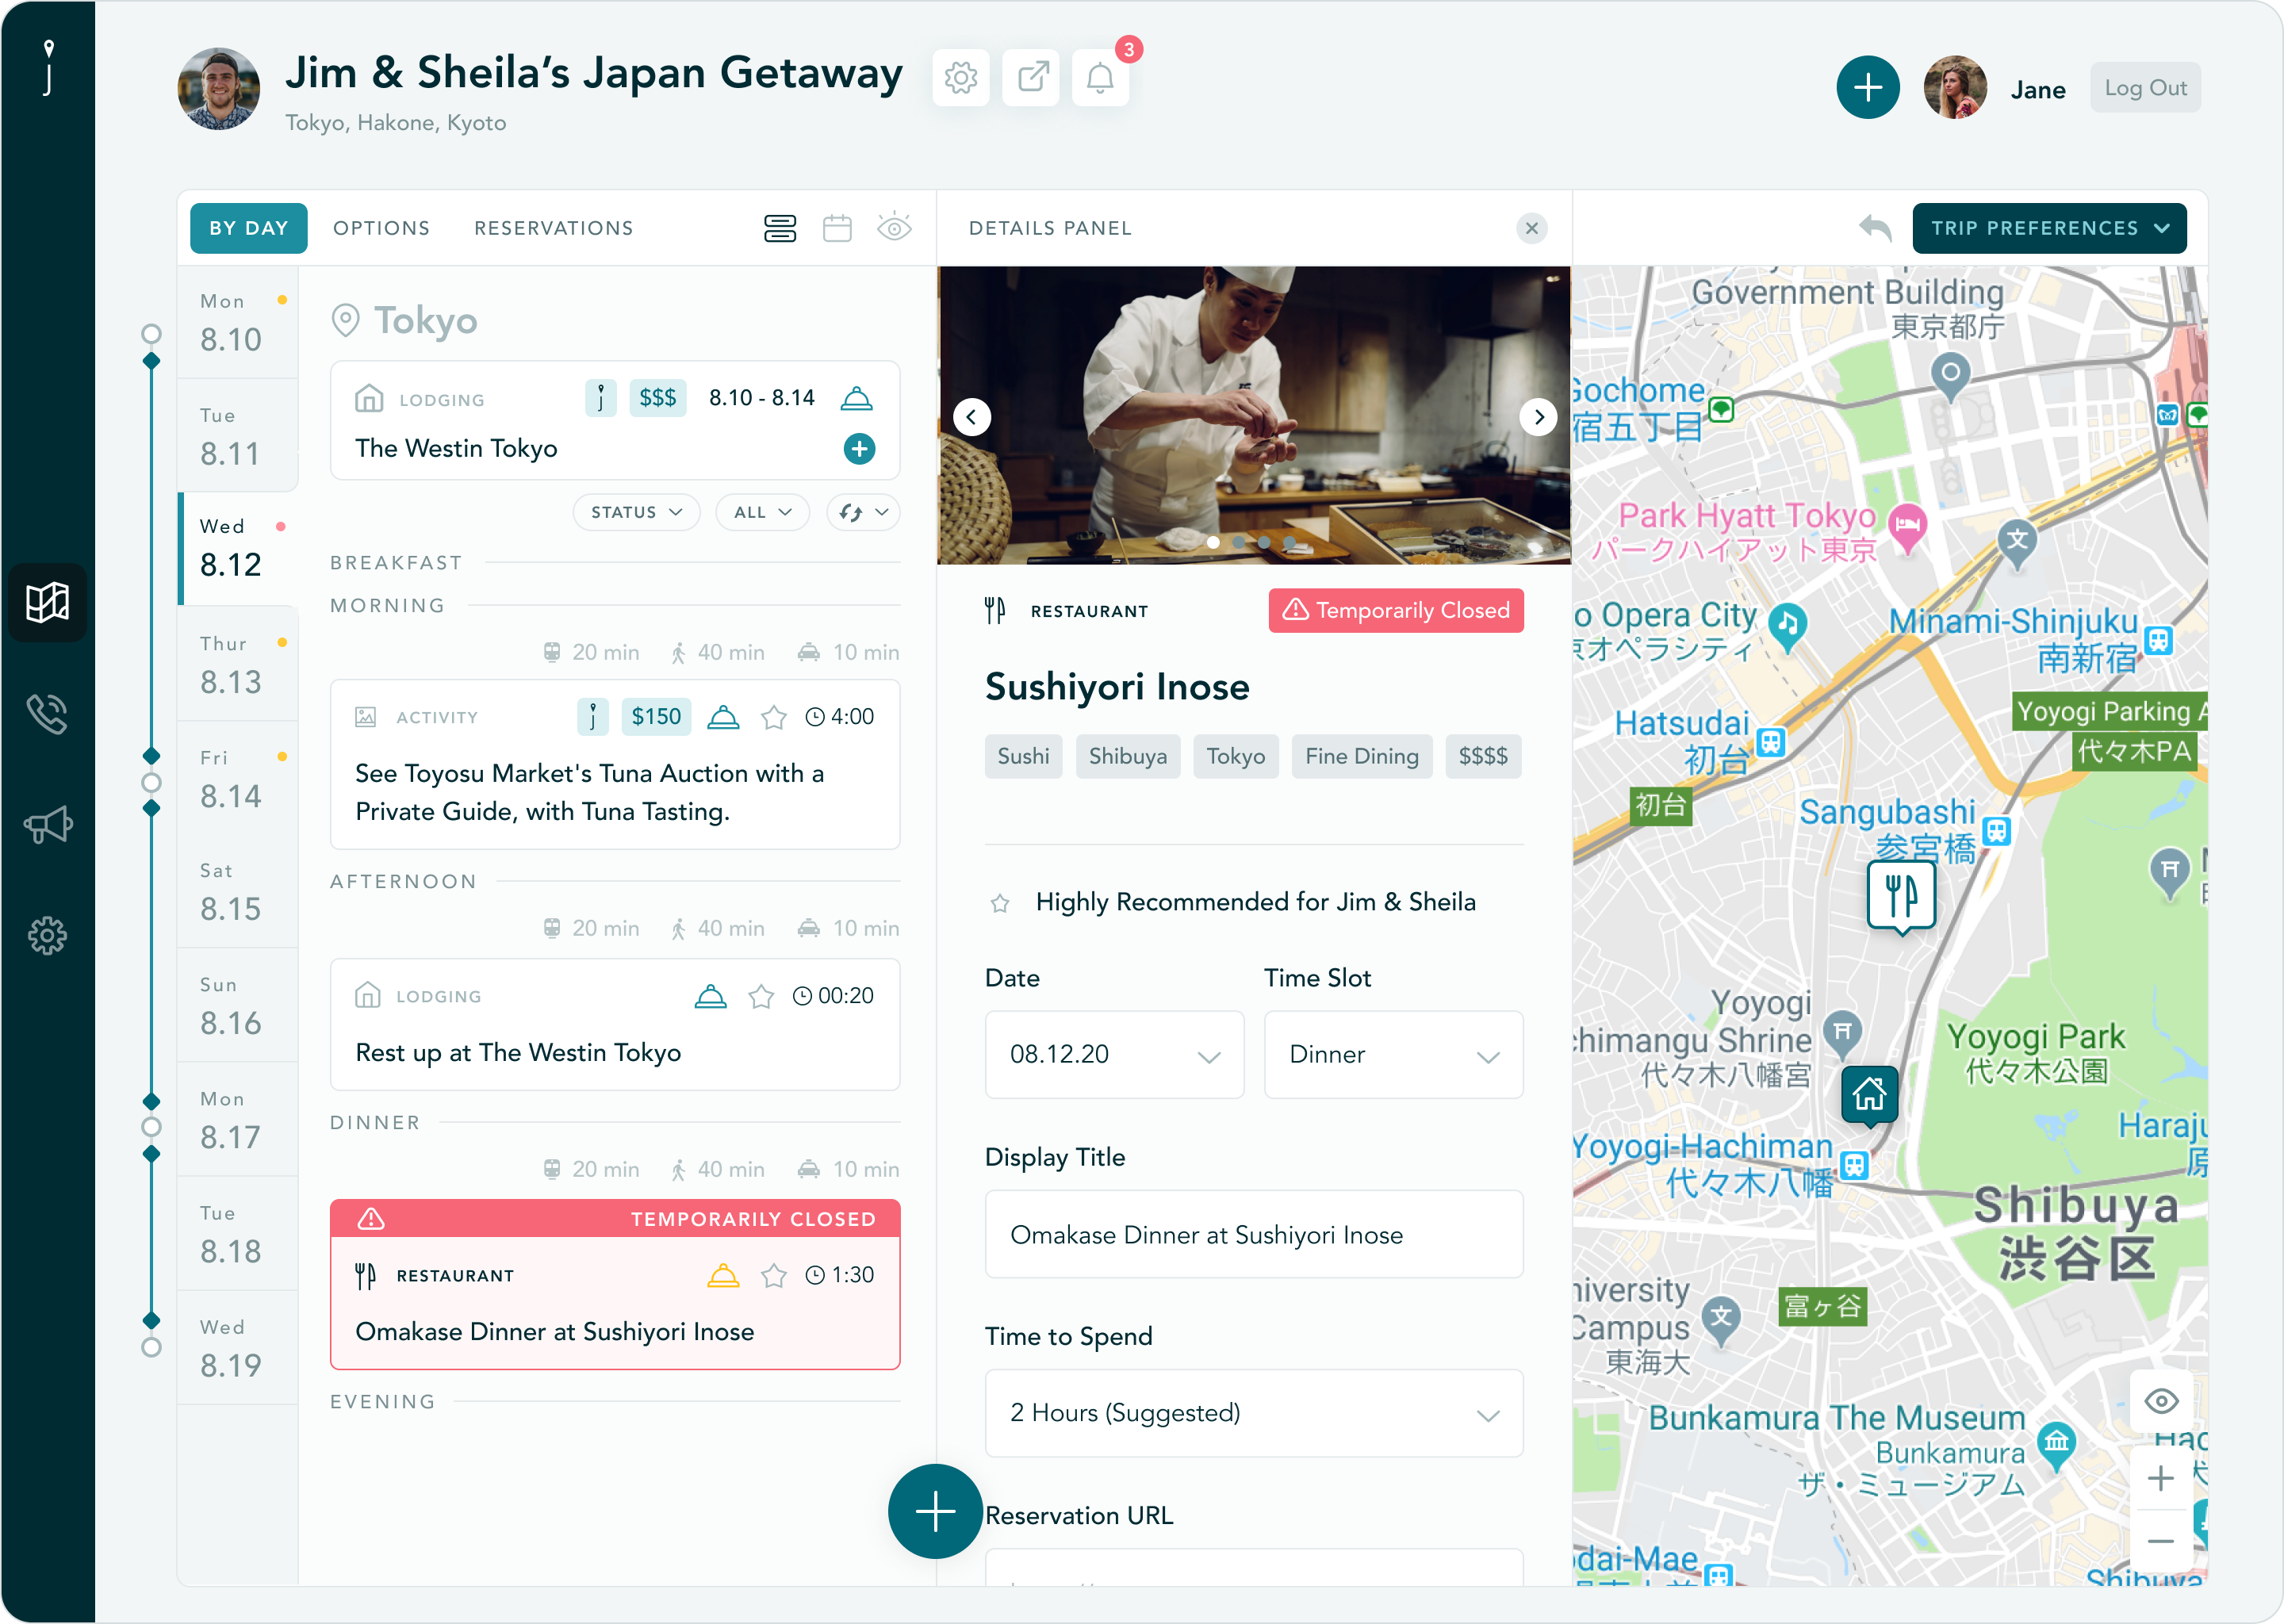2284x1624 pixels.
Task: Switch to the Reservations tab
Action: click(x=553, y=228)
